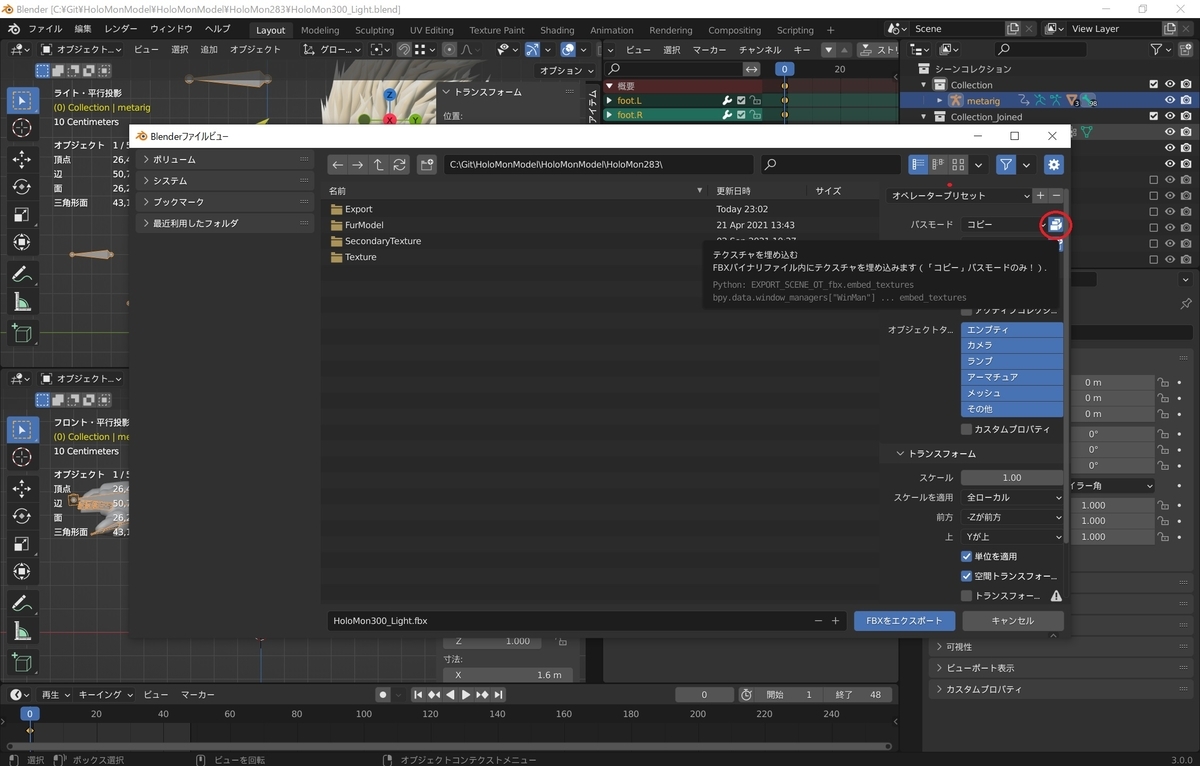Deselect アーマチュア object type
This screenshot has height=766, width=1200.
1011,377
